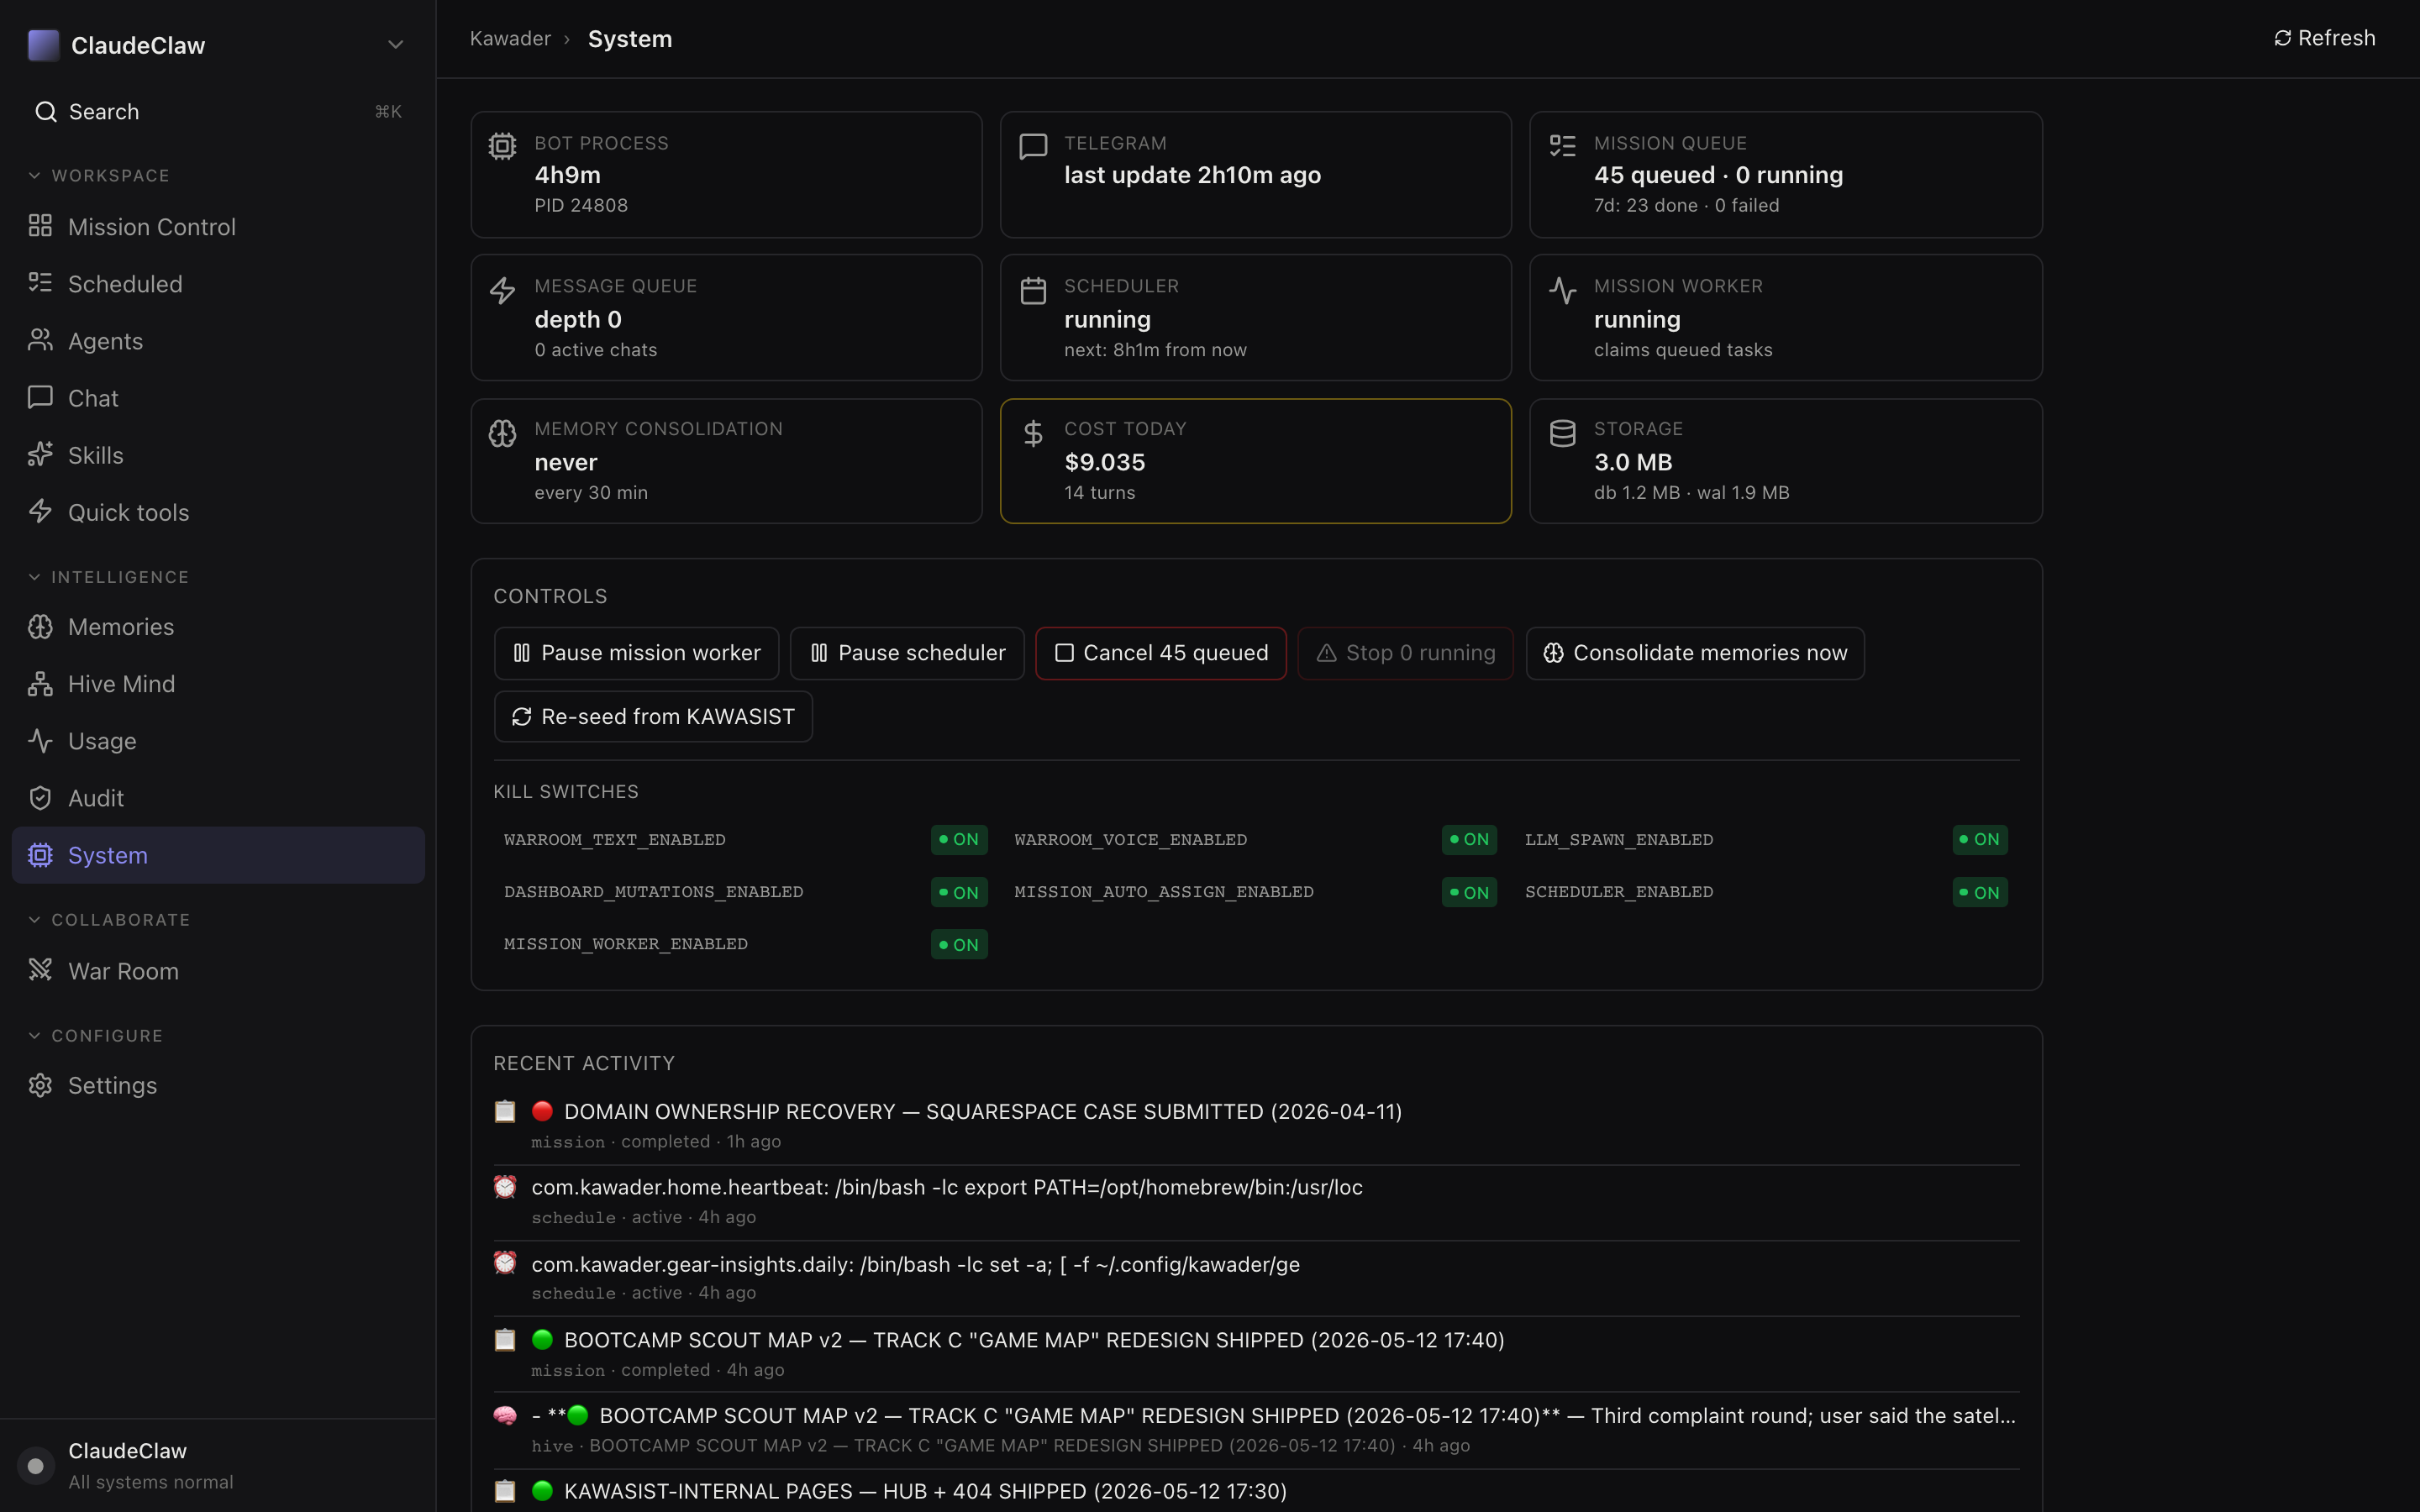Click the Cost Today dollar icon

point(1033,433)
